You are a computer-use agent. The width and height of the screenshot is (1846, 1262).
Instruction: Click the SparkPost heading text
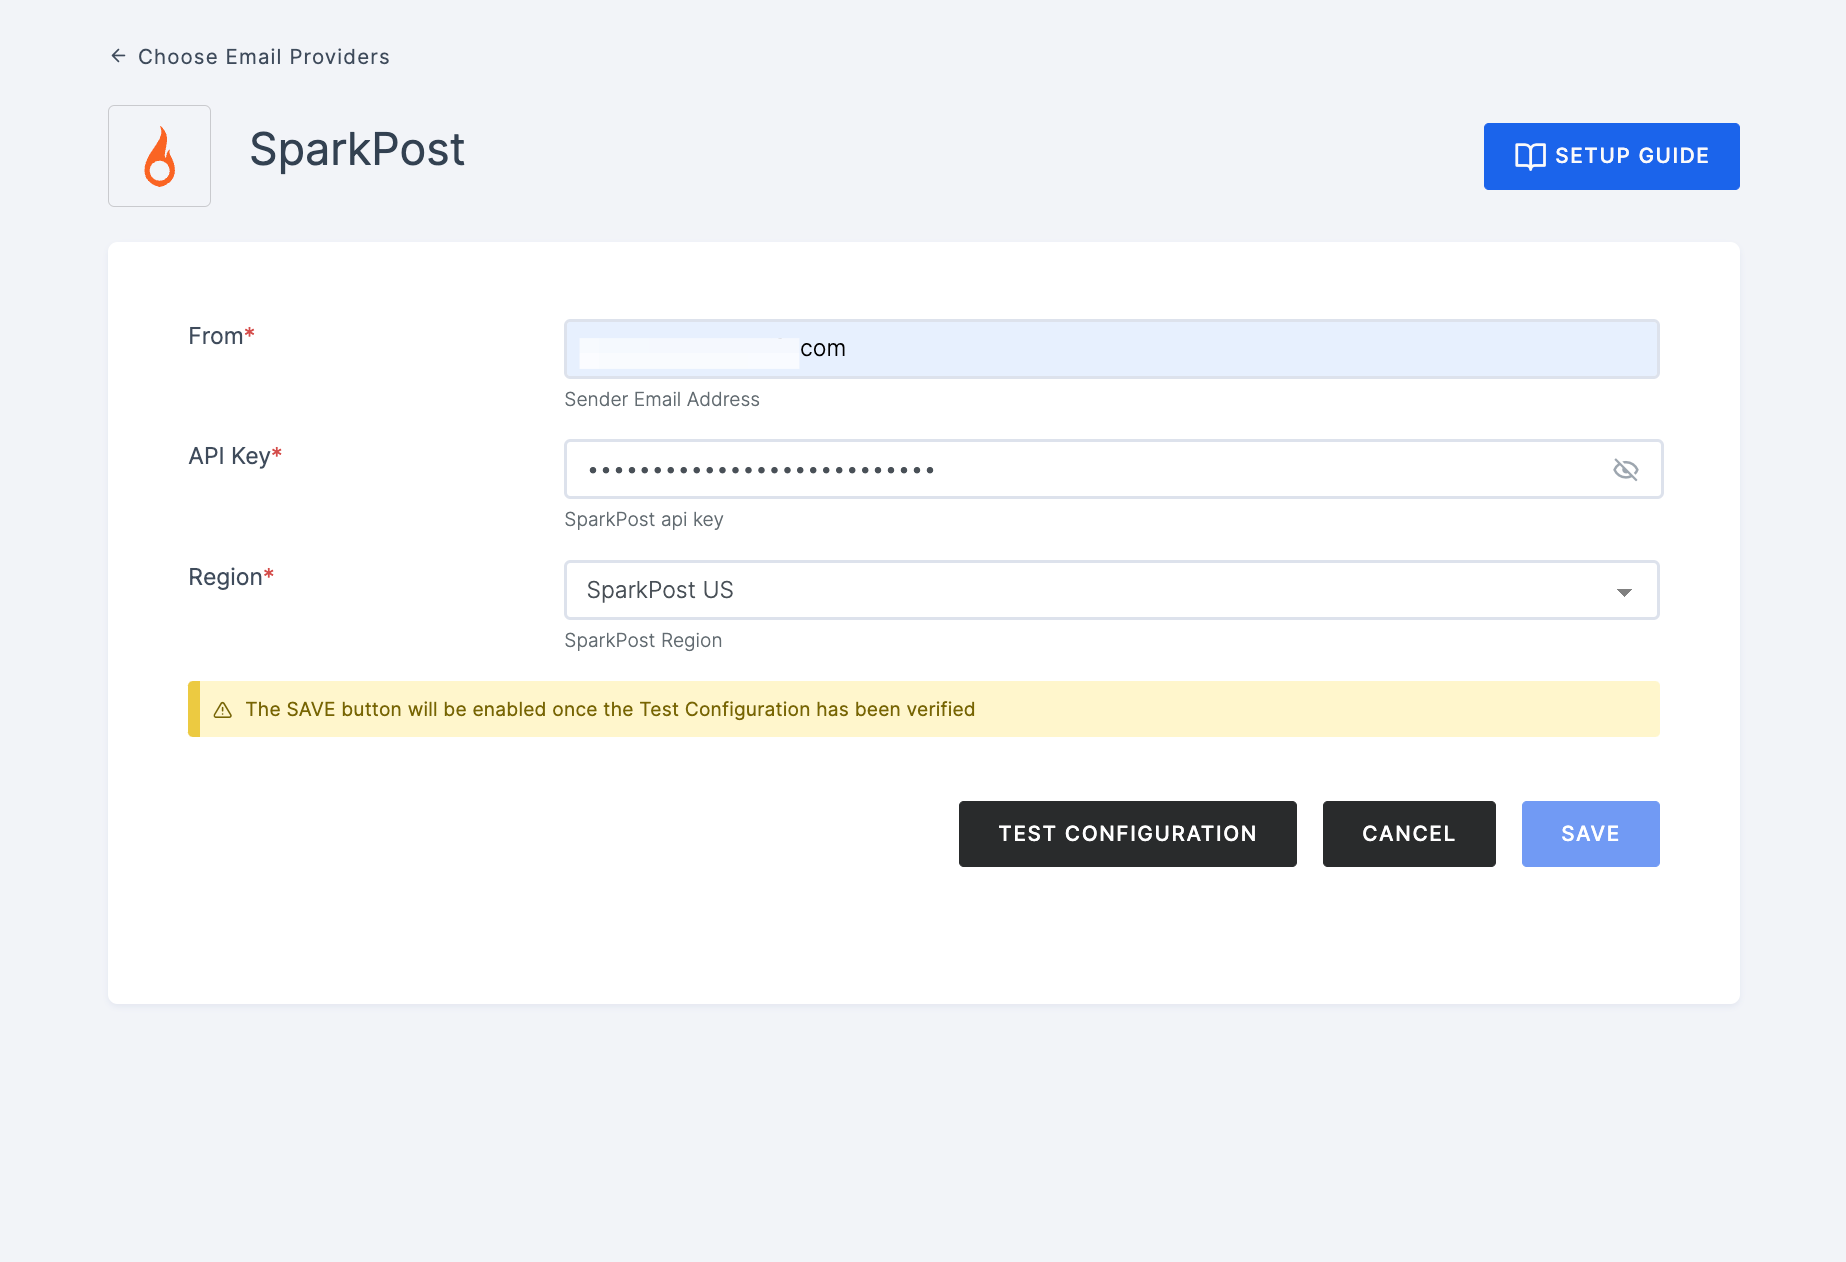click(x=357, y=150)
